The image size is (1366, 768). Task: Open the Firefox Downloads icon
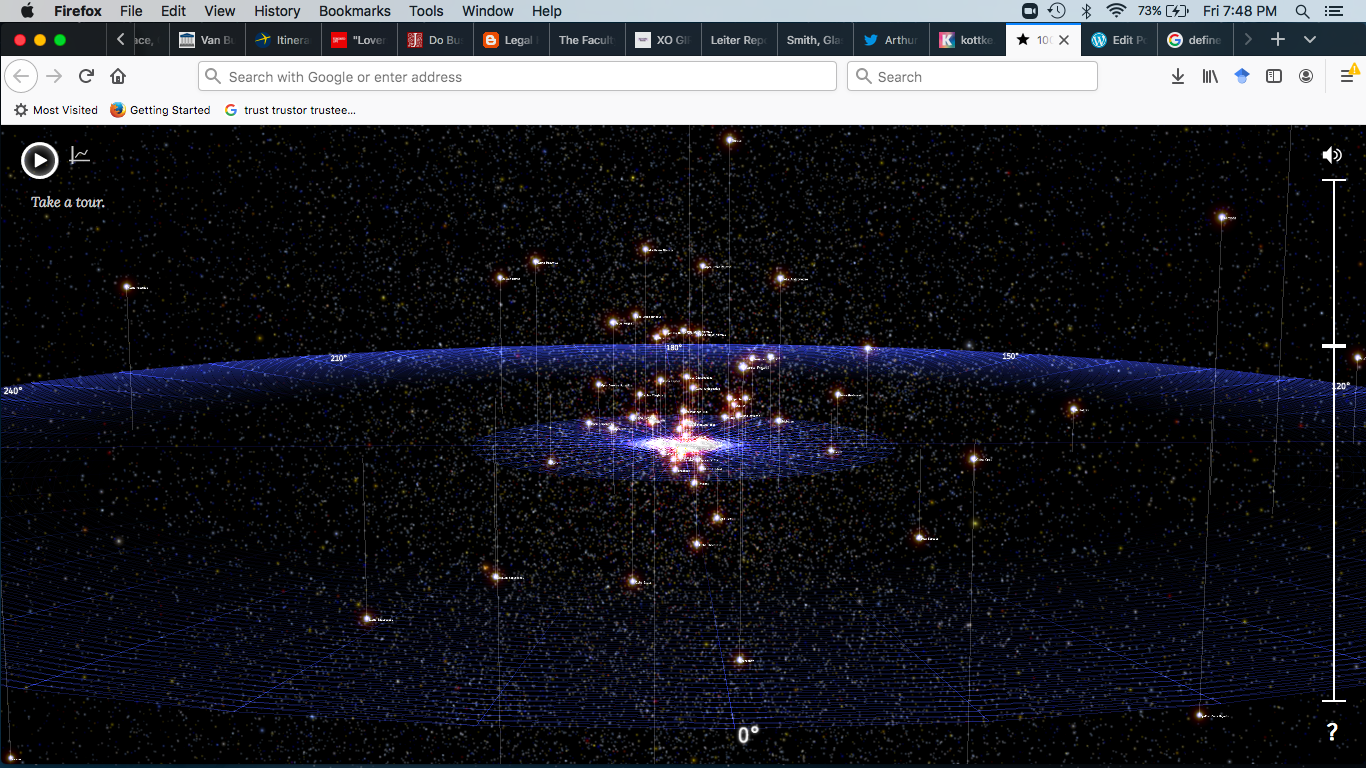1178,75
